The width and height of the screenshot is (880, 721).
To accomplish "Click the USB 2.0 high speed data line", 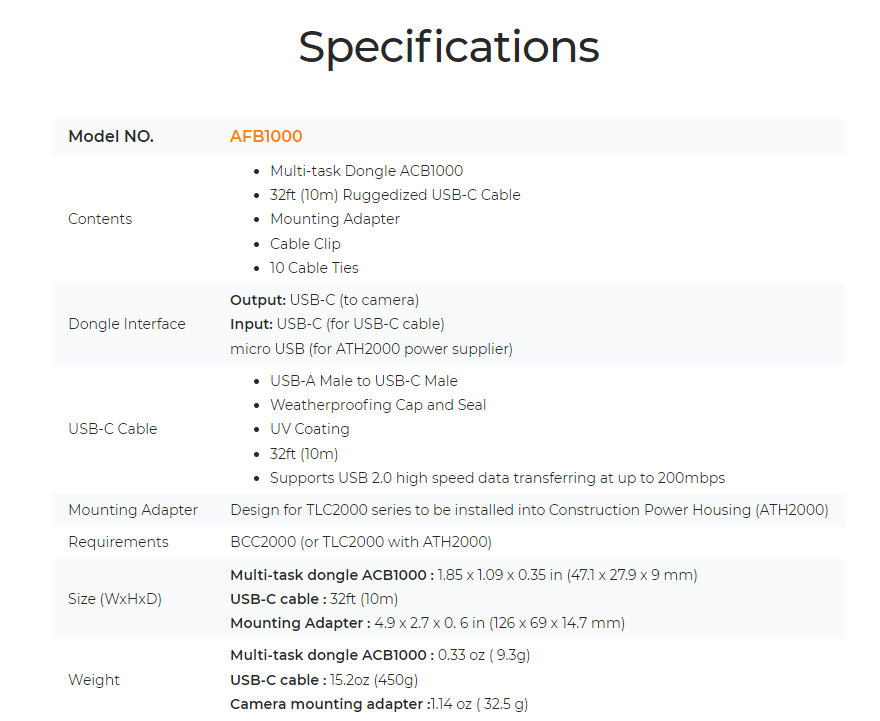I will pos(497,478).
